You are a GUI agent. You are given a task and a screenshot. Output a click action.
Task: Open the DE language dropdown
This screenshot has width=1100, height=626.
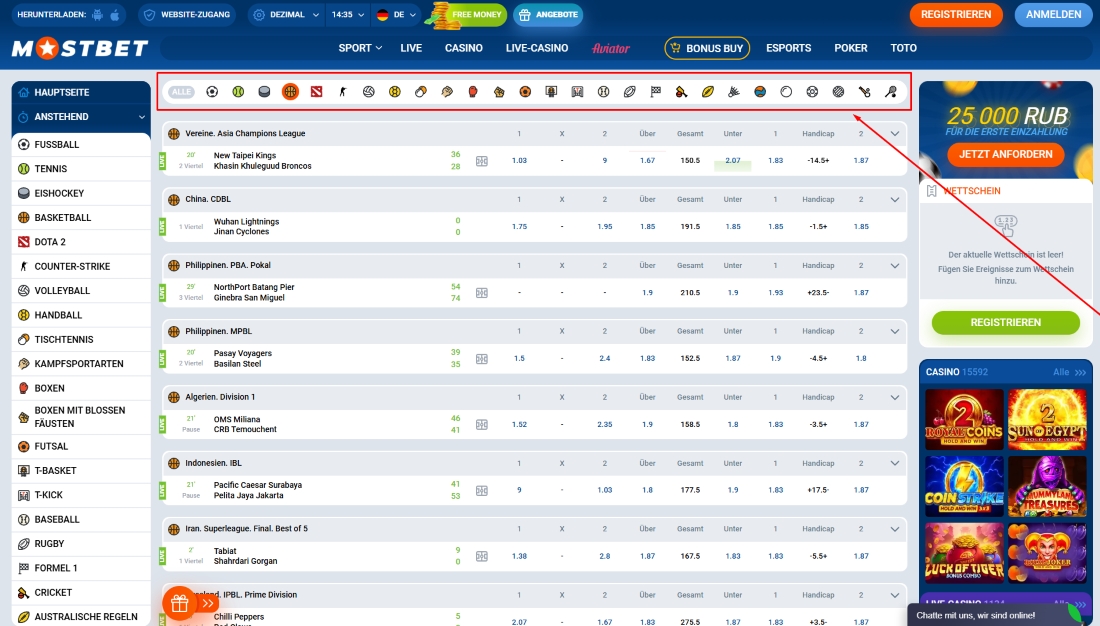pyautogui.click(x=396, y=15)
